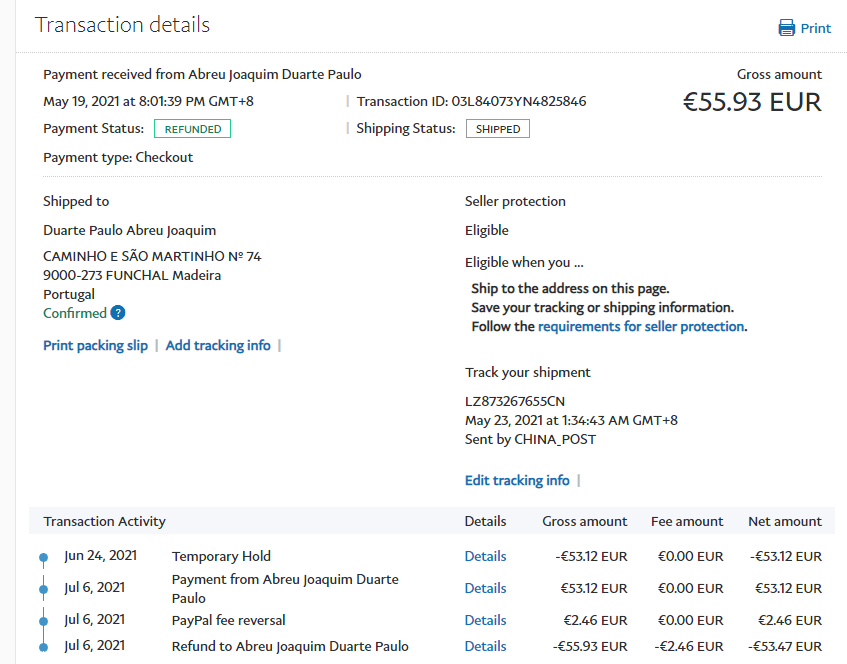Click the REFUNDED payment status badge
This screenshot has height=664, width=847.
coord(192,129)
